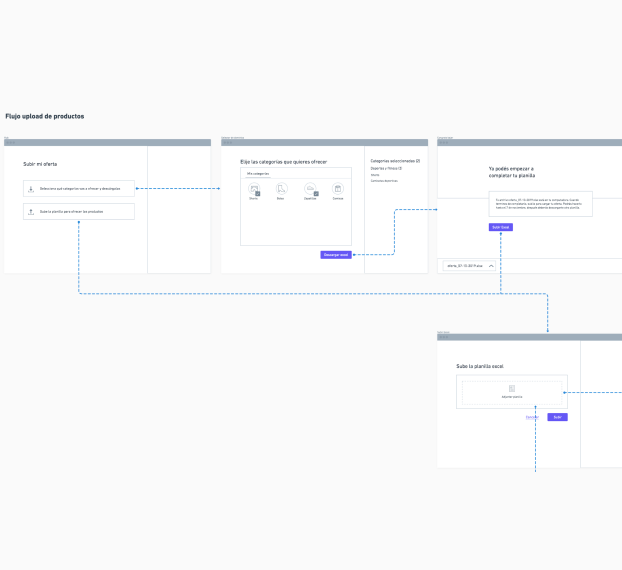Click the informational message box about the downloaded file

540,204
